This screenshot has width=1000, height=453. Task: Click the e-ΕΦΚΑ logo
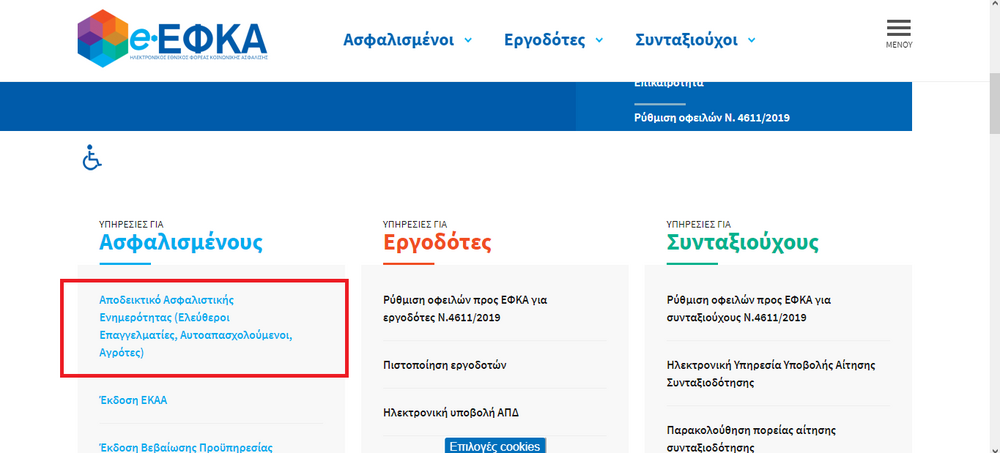point(172,38)
